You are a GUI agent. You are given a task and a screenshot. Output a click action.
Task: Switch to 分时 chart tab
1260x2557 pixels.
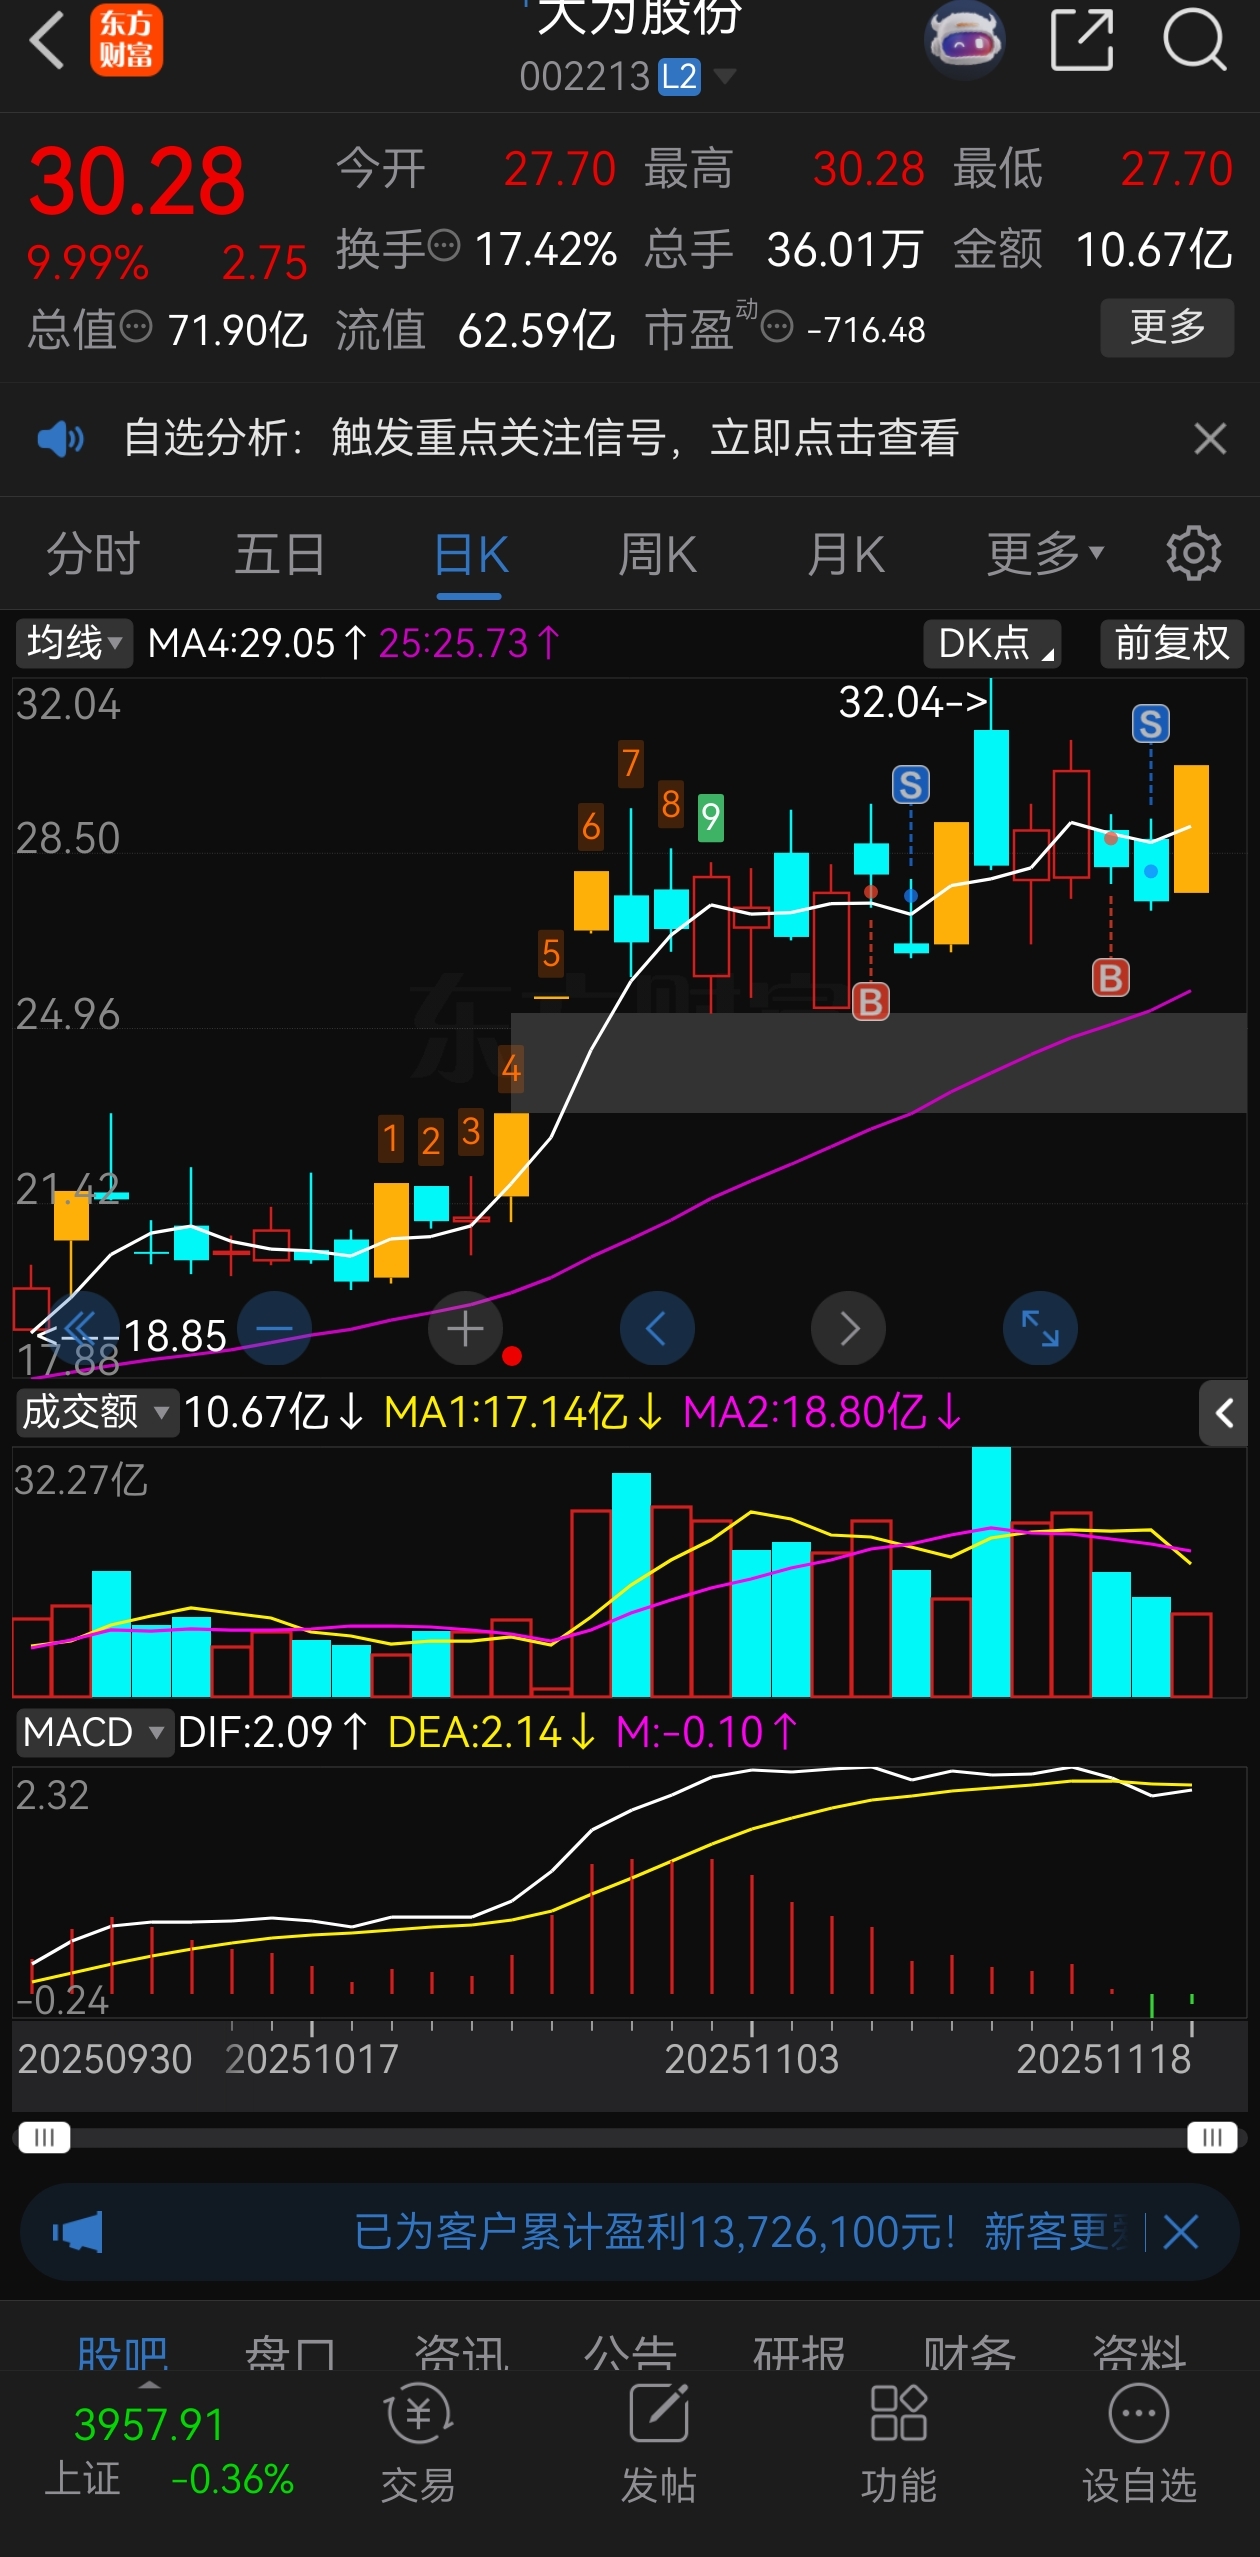coord(93,554)
